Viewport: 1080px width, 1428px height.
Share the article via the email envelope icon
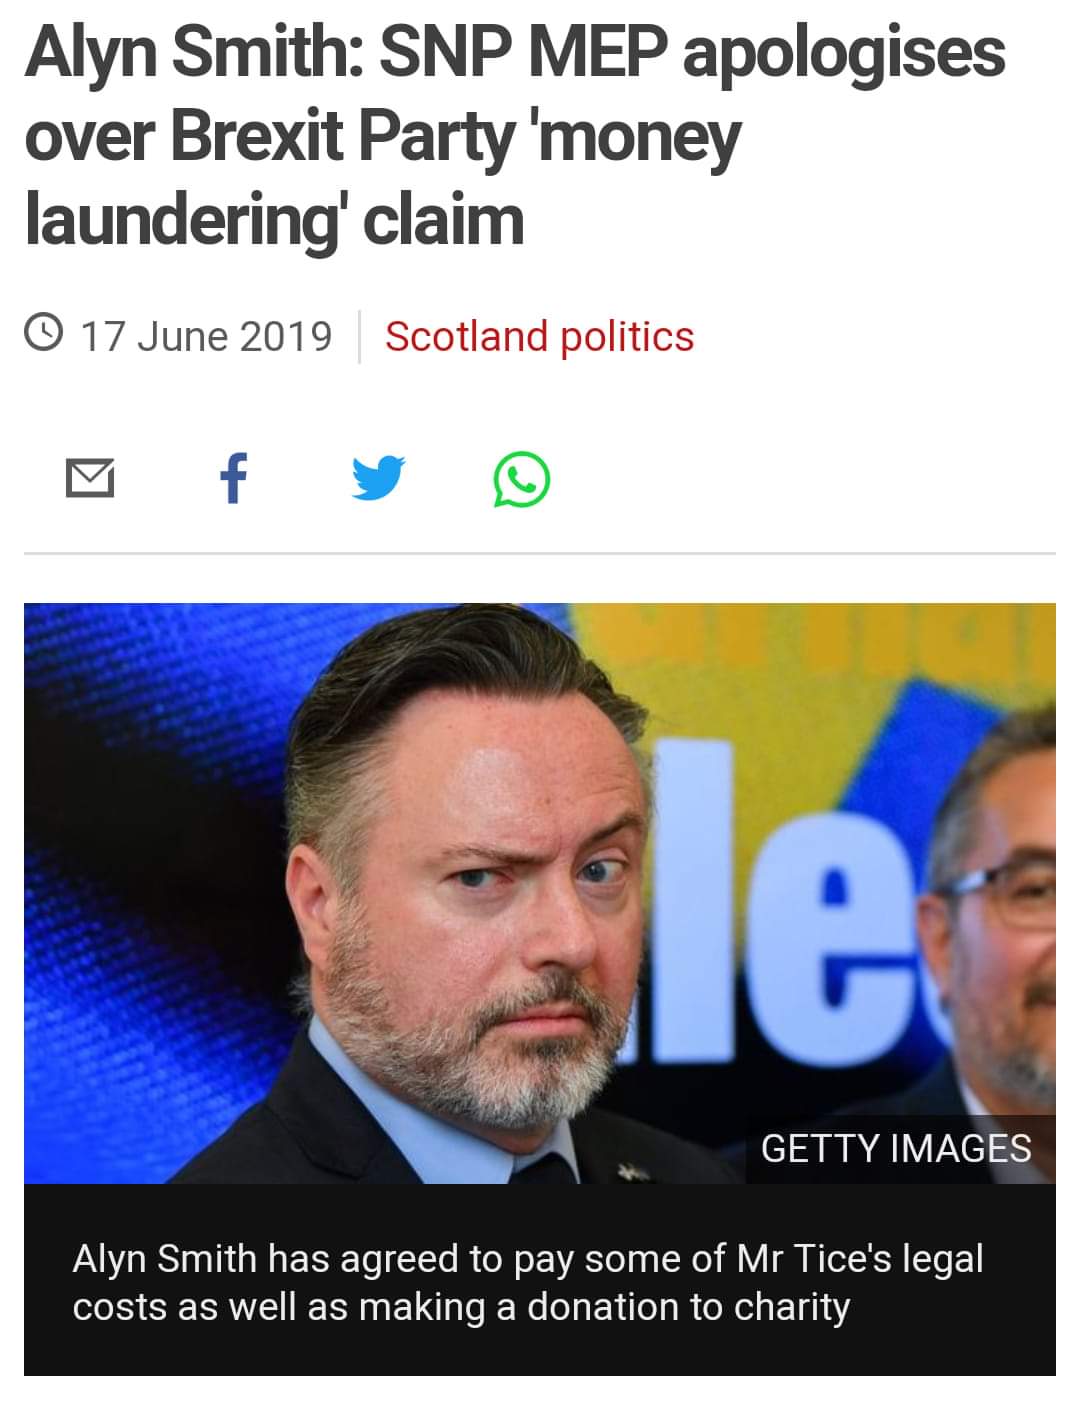pyautogui.click(x=90, y=479)
